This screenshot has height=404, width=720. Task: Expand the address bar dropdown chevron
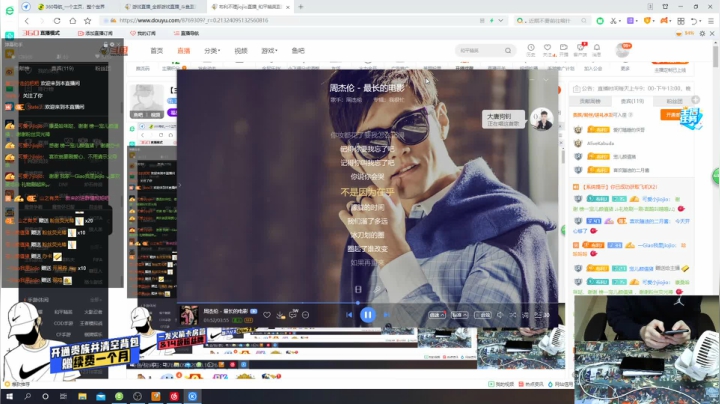point(501,21)
